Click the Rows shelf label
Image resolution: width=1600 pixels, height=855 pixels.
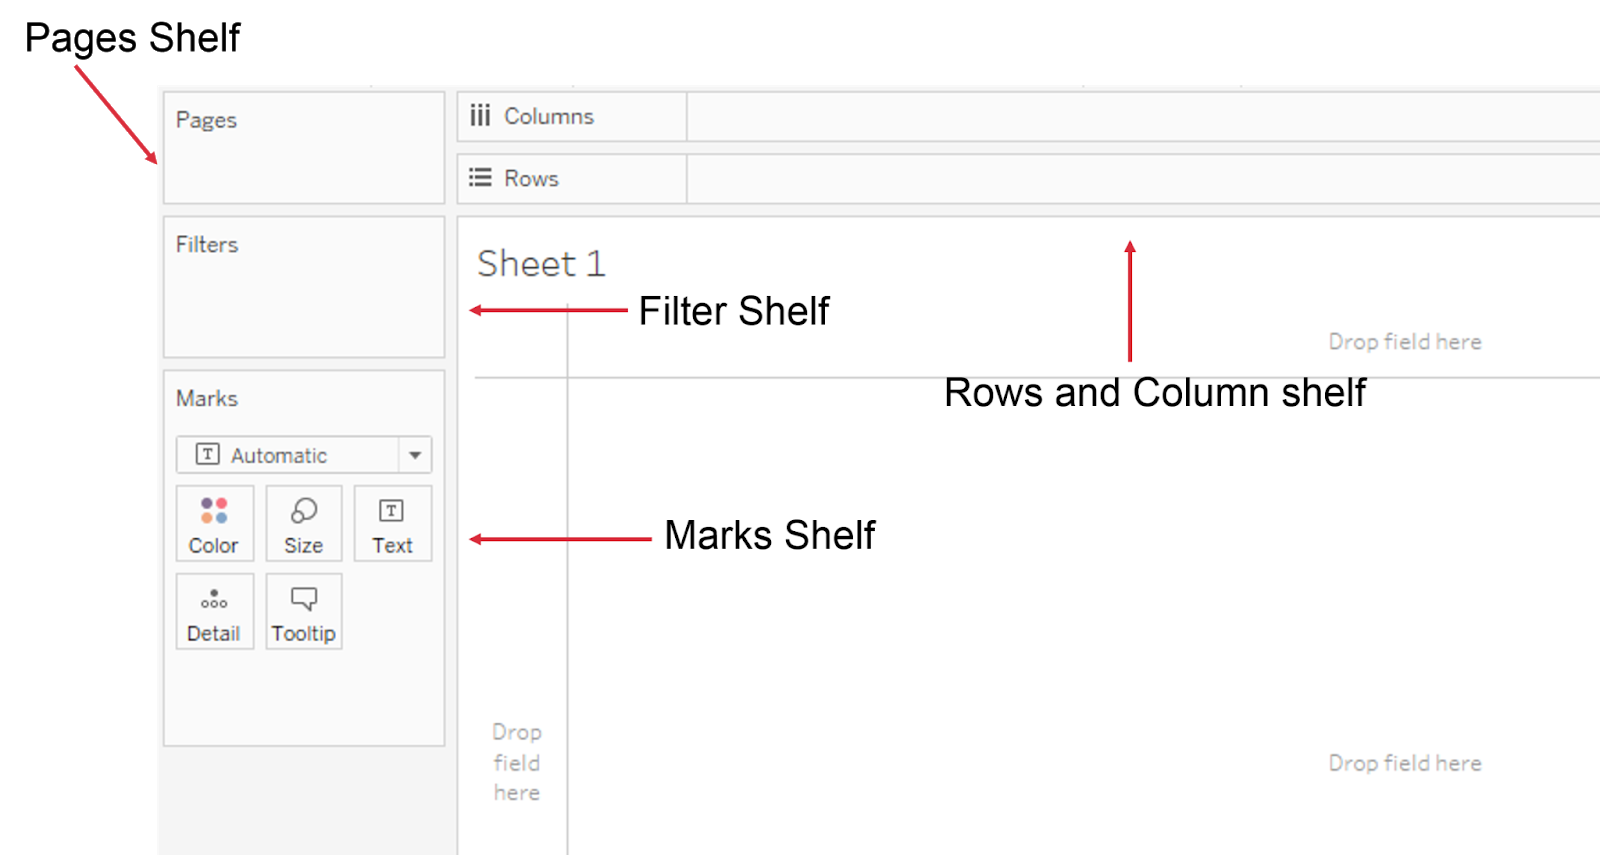pos(531,179)
